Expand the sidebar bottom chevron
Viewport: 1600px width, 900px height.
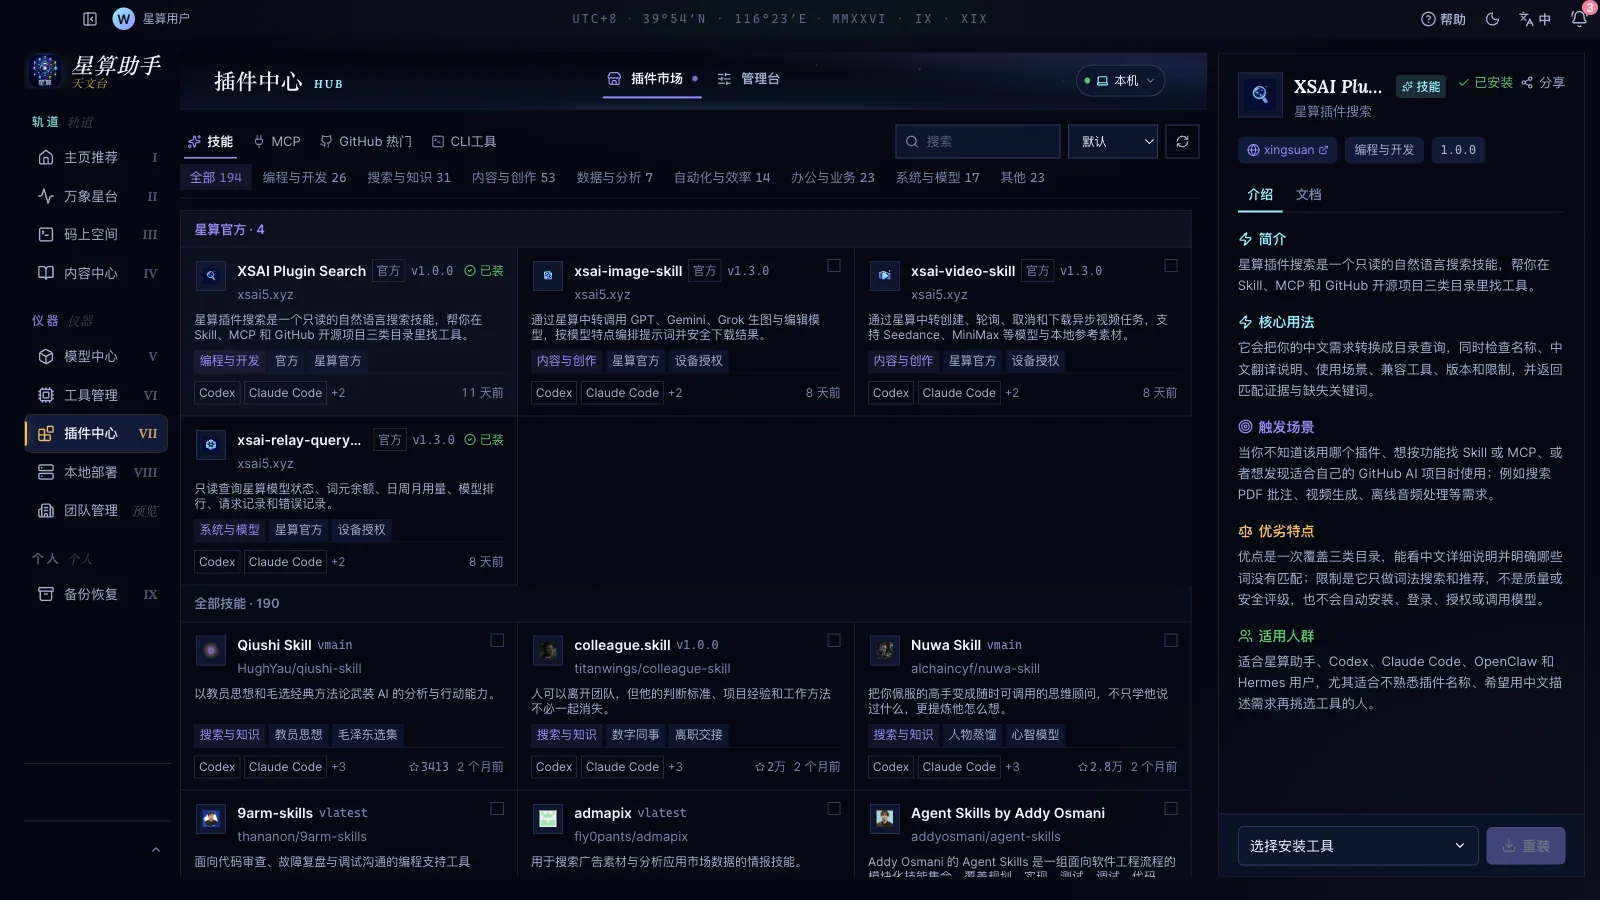[155, 850]
